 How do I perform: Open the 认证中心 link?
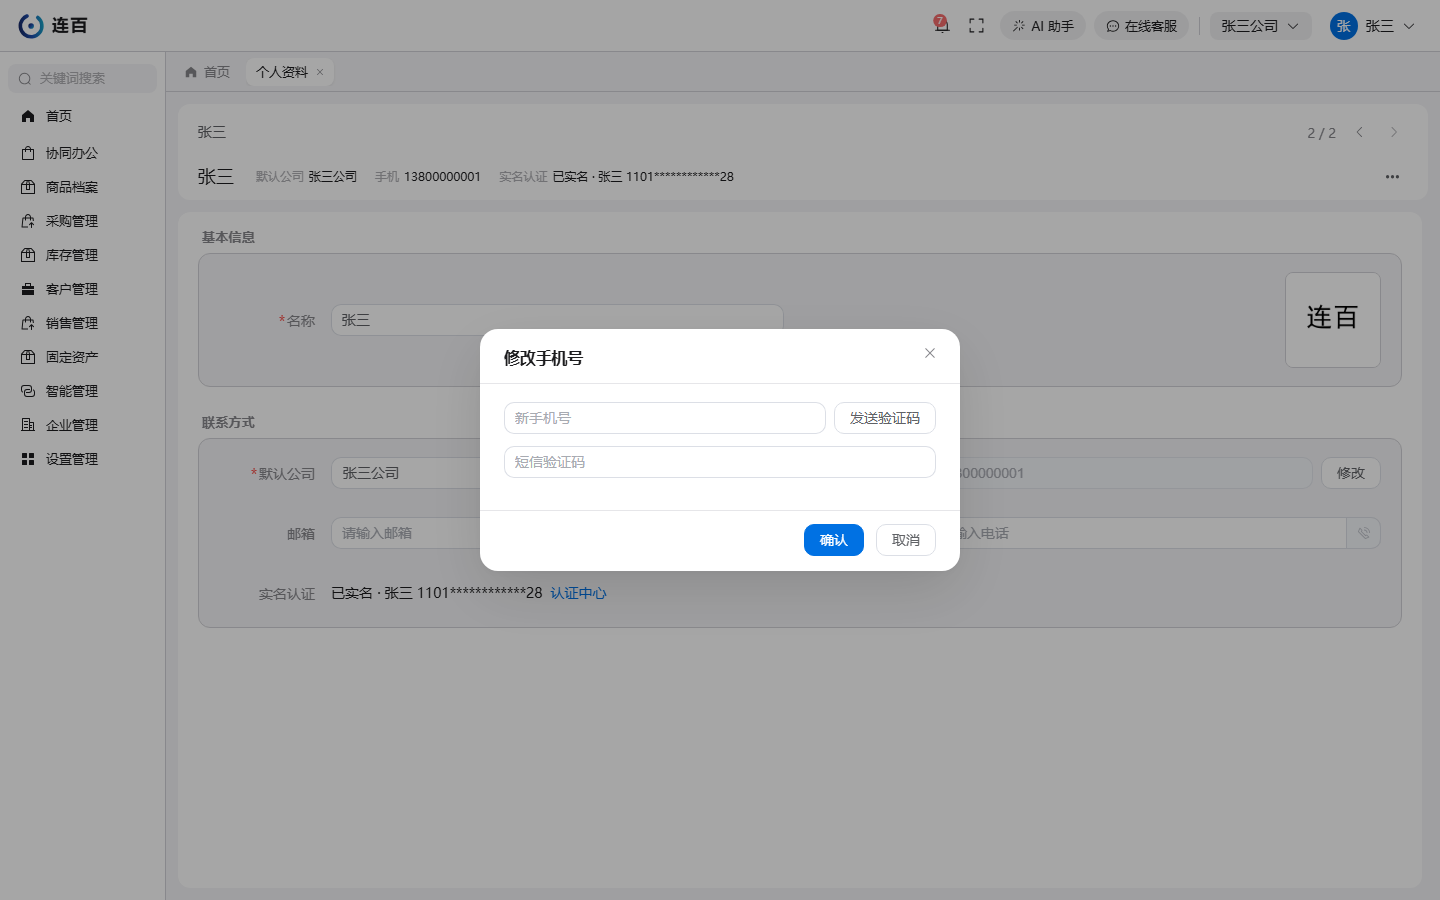click(578, 593)
